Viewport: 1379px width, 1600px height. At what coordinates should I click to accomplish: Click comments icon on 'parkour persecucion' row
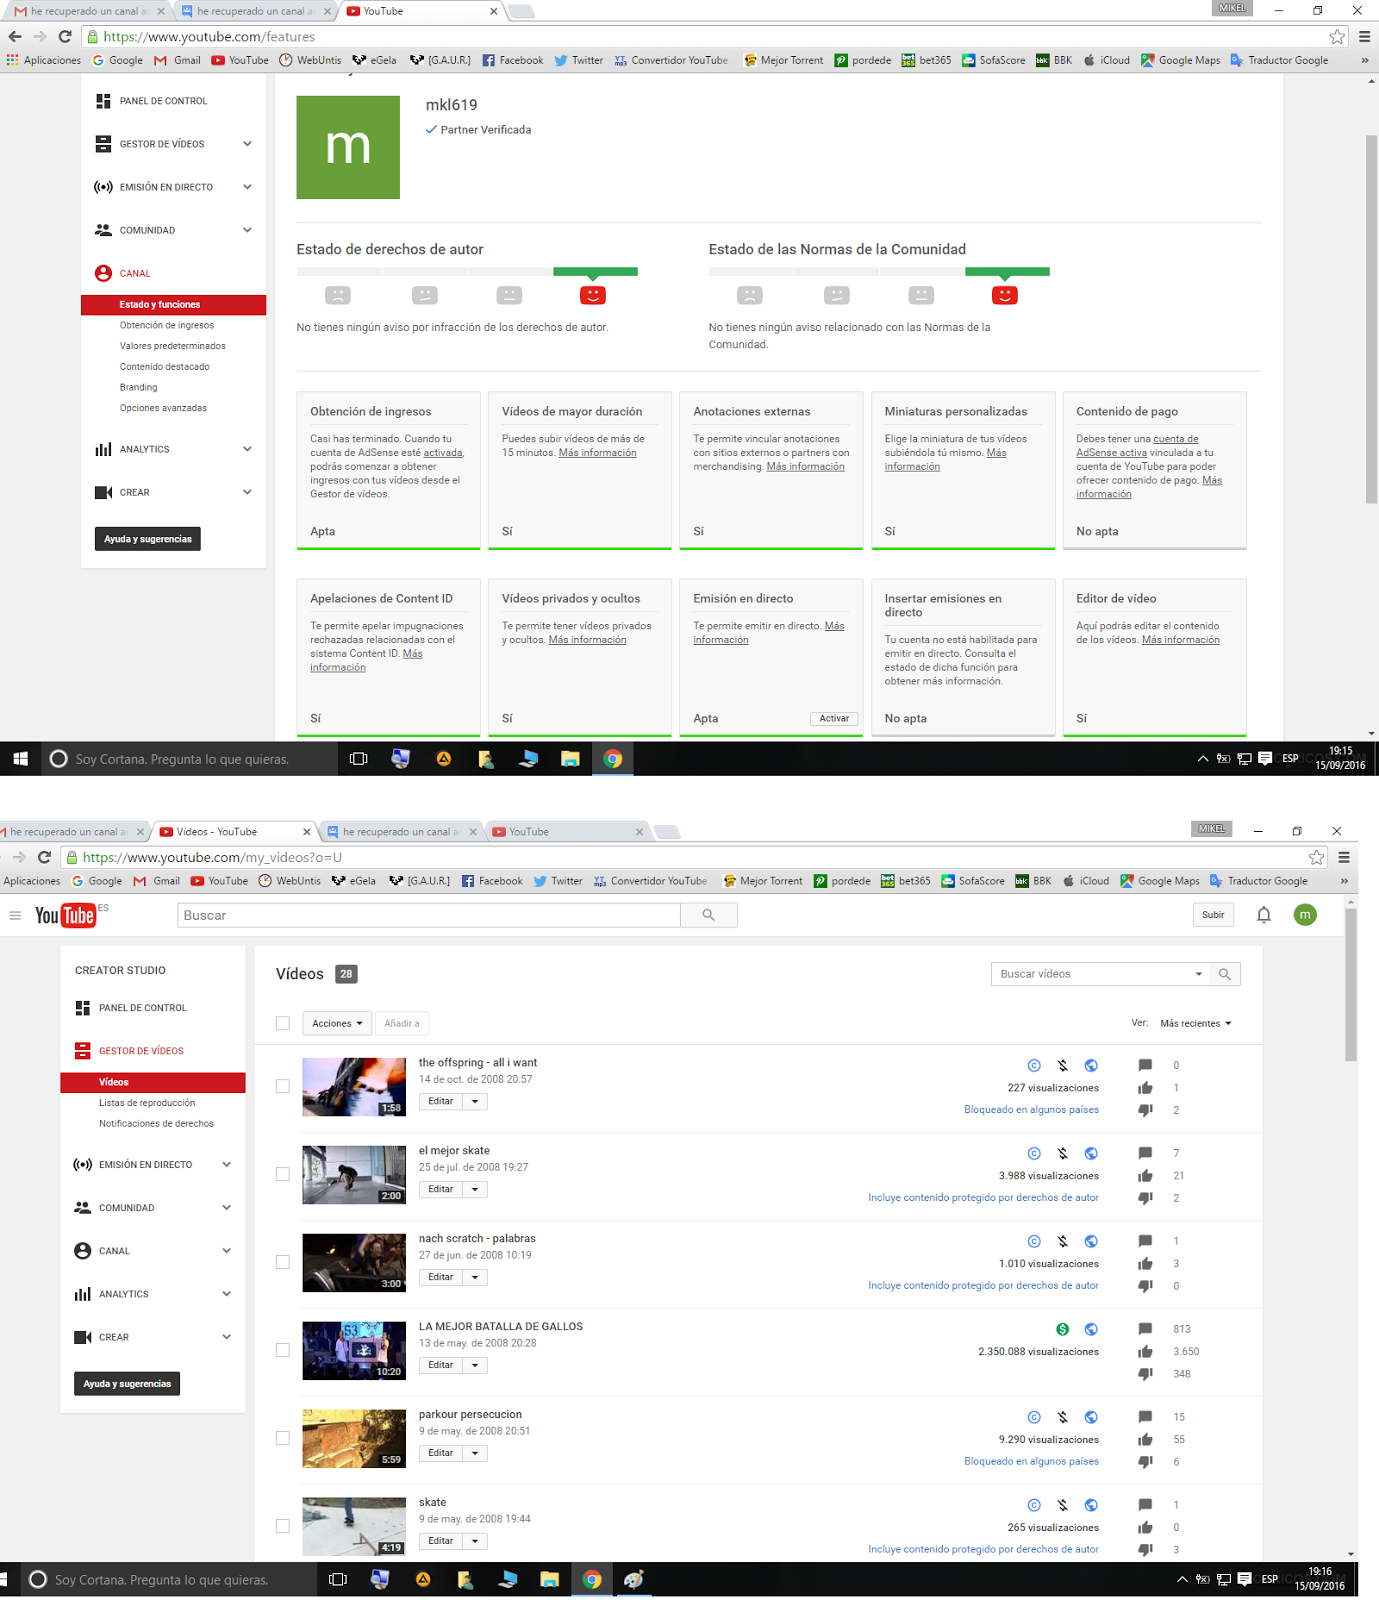tap(1145, 1417)
